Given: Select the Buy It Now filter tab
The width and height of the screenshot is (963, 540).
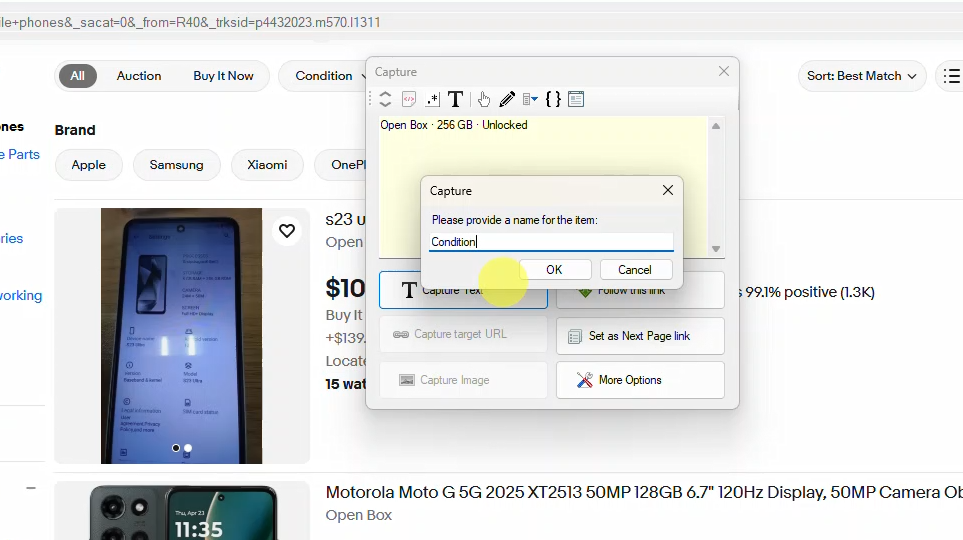Looking at the screenshot, I should (x=224, y=76).
